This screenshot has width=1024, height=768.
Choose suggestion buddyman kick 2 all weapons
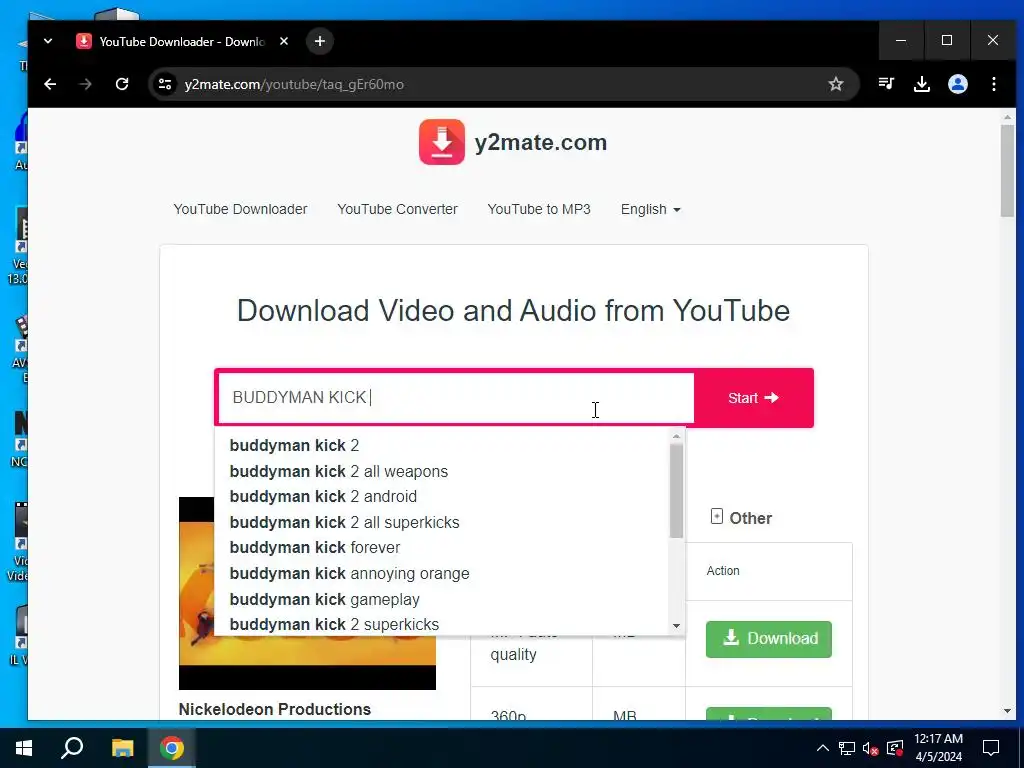point(441,471)
